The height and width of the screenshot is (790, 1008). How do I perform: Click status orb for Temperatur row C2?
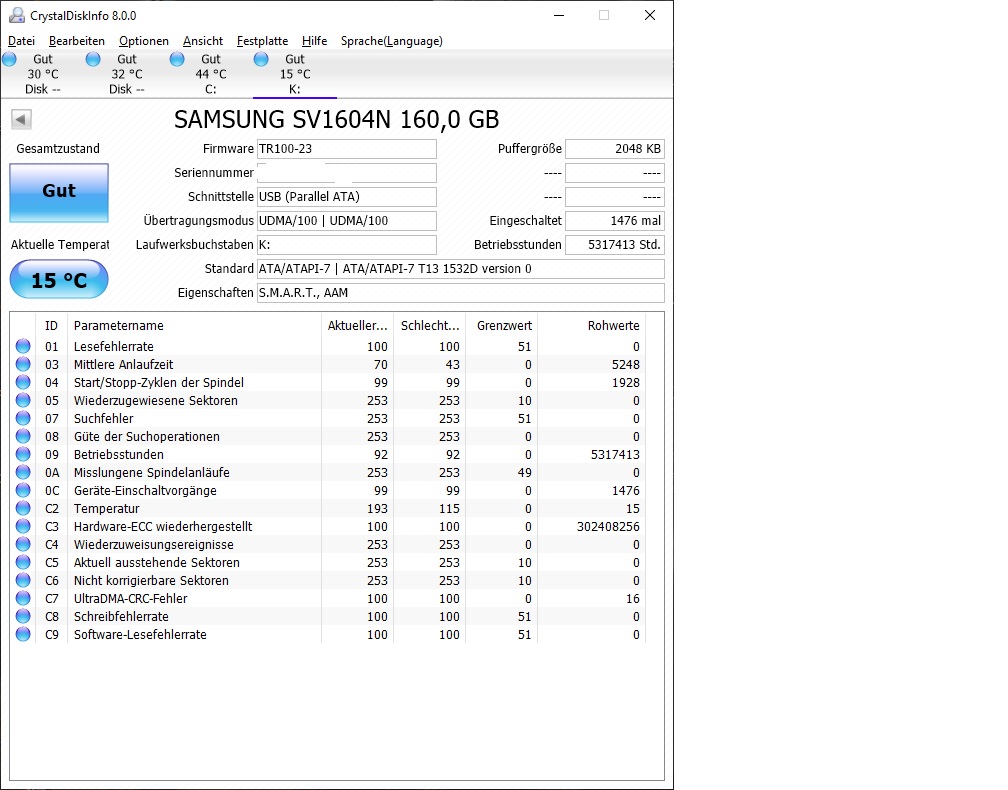coord(23,508)
